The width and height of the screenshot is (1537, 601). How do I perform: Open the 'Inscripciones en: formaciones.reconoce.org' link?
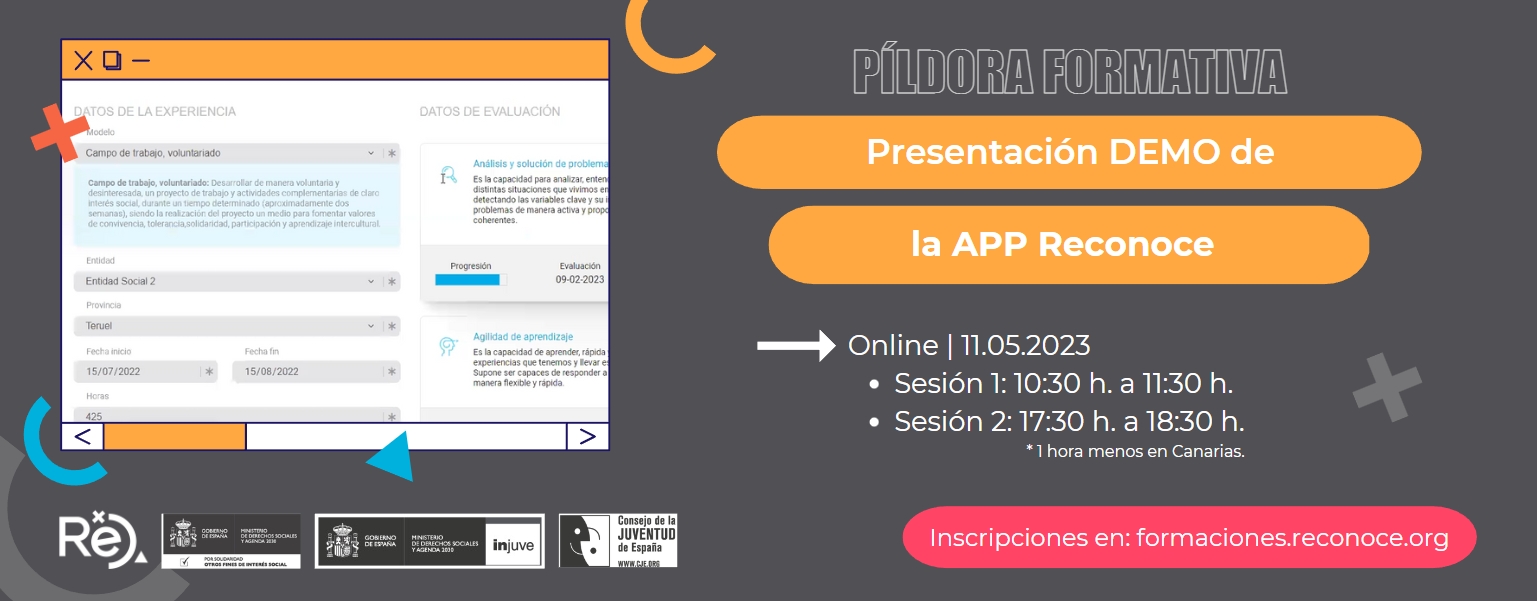(x=1190, y=538)
